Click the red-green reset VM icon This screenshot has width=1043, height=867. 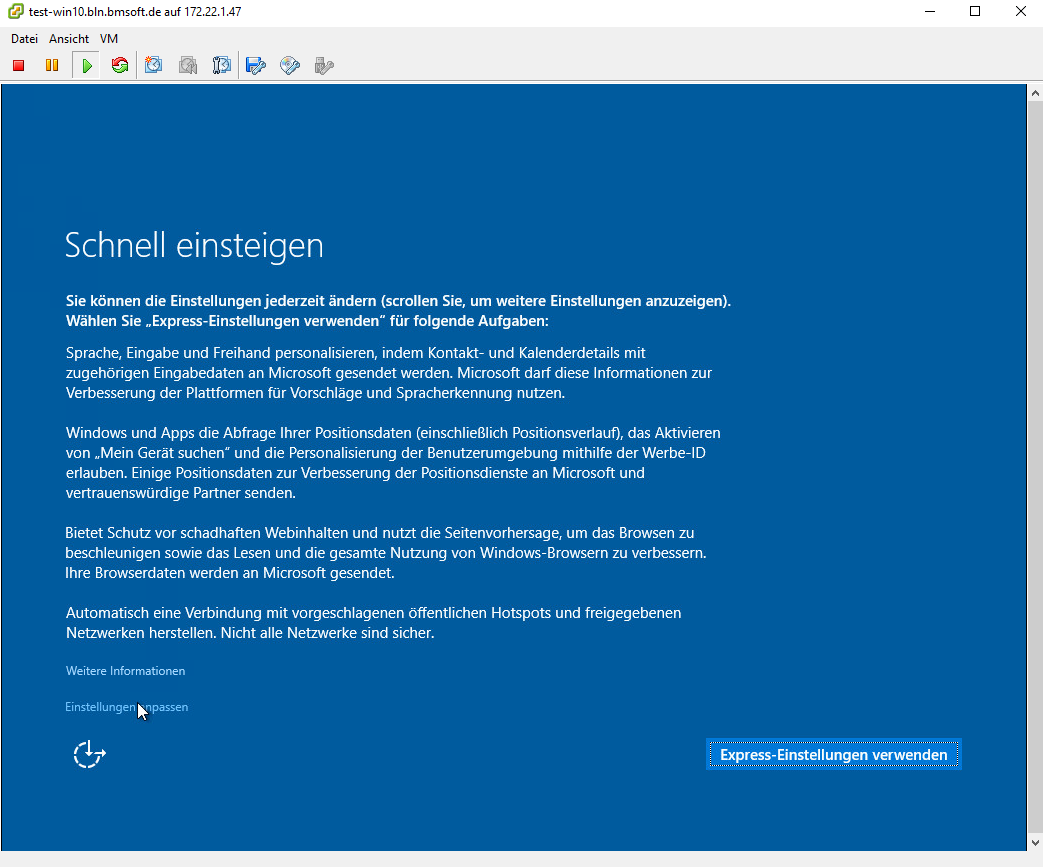[120, 65]
